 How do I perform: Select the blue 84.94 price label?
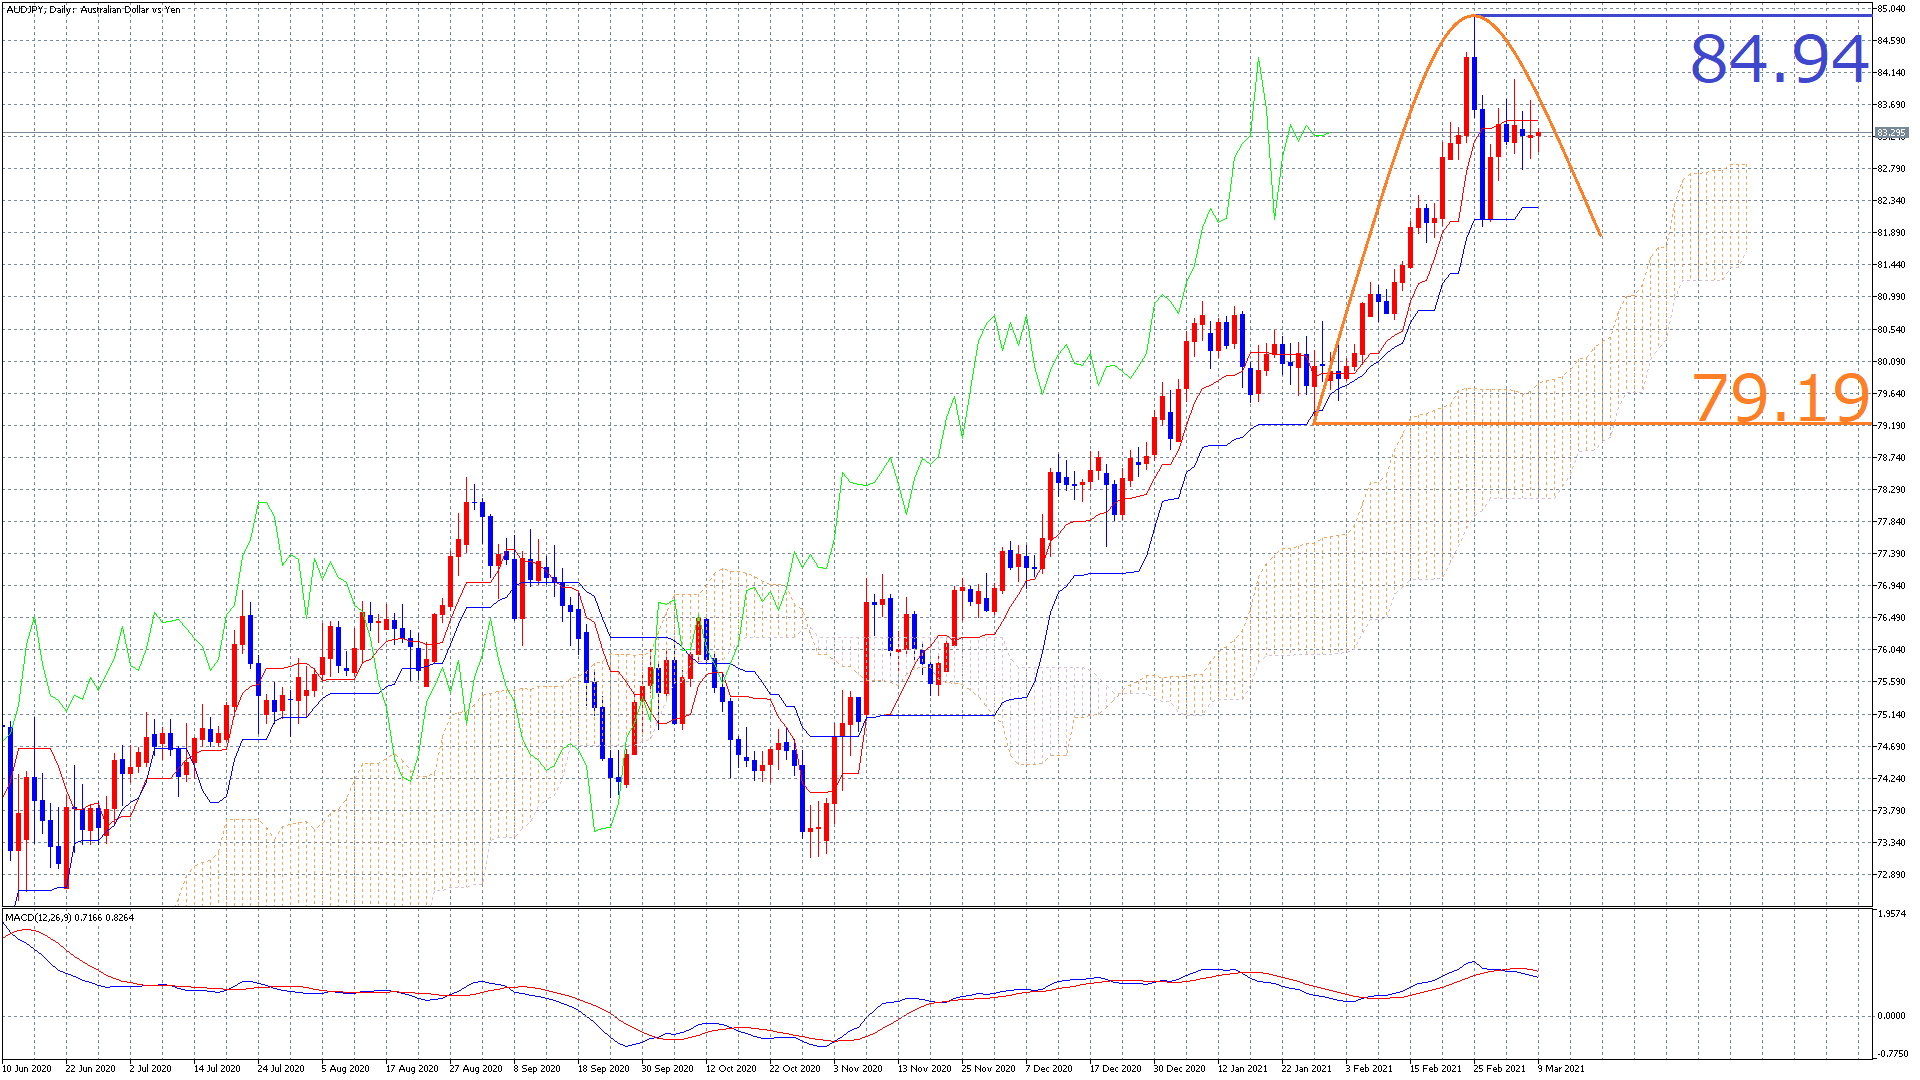[x=1778, y=59]
